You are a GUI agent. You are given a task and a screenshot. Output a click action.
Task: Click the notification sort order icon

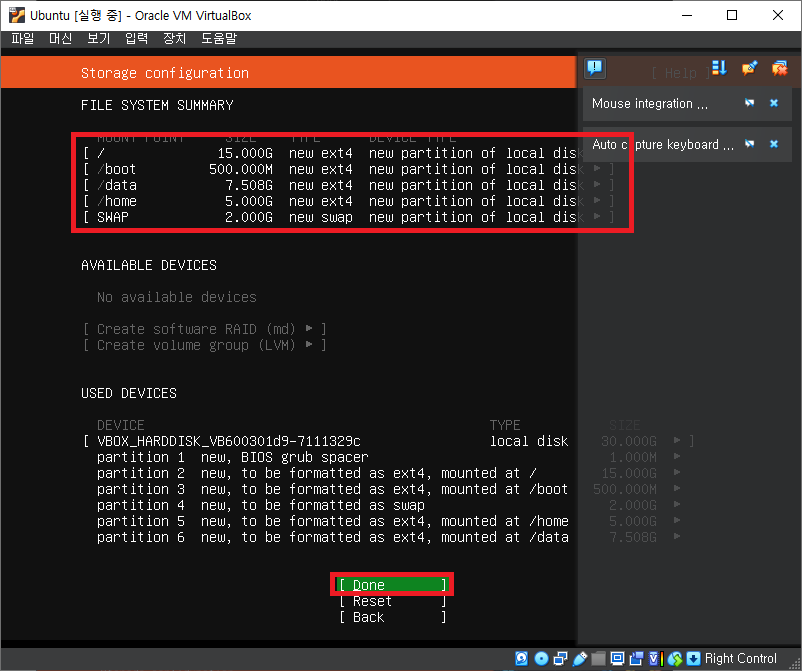click(719, 68)
